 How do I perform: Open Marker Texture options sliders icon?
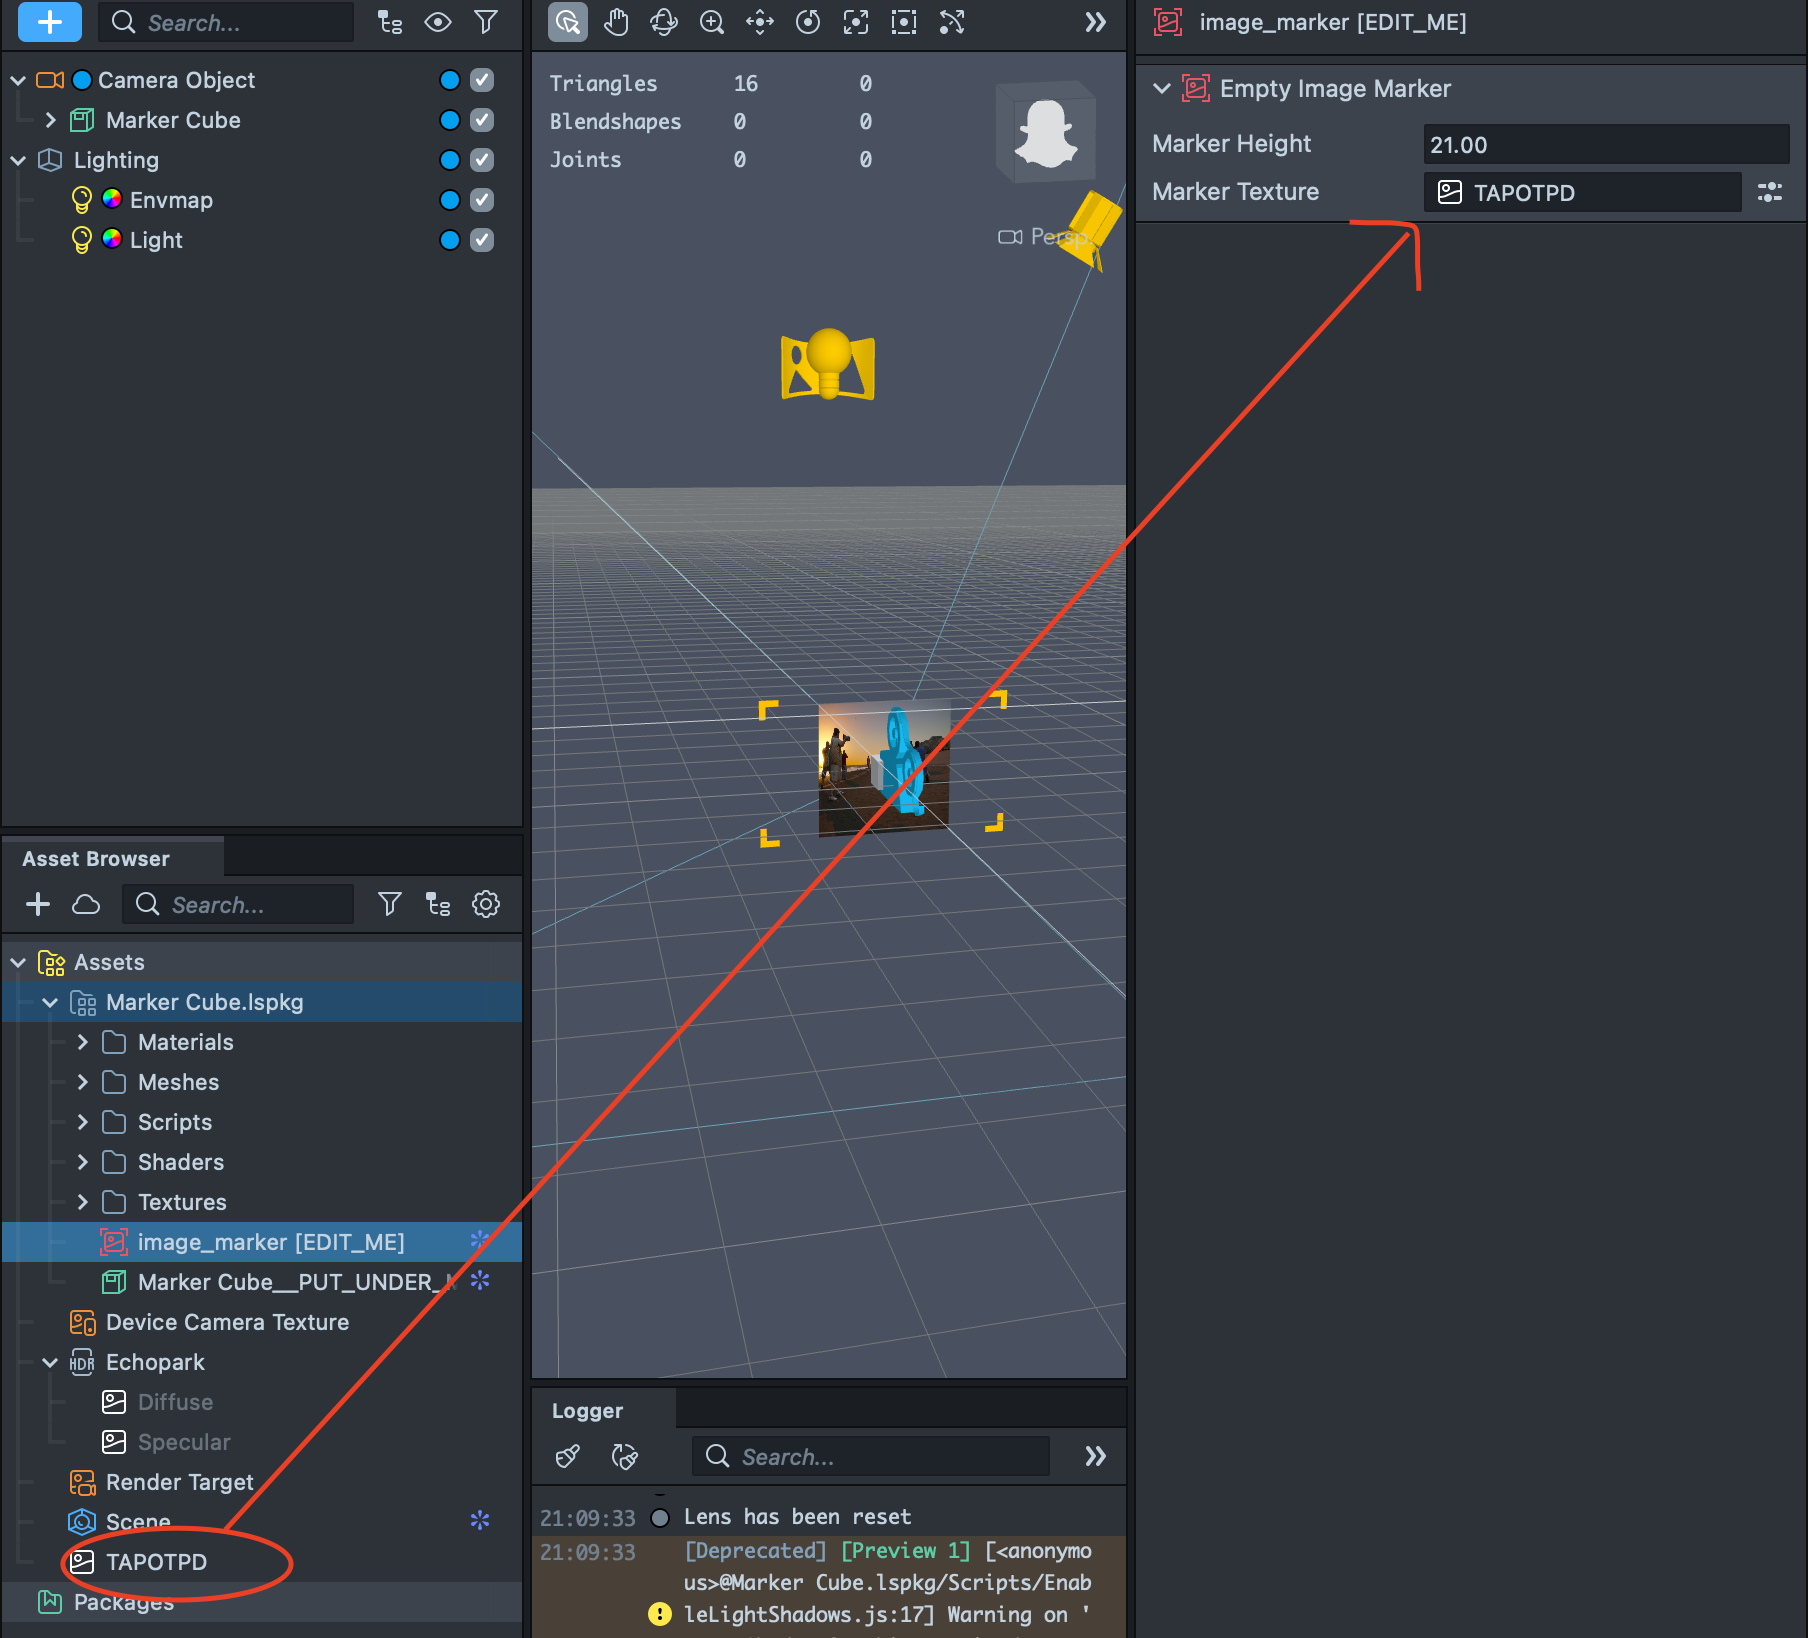pyautogui.click(x=1770, y=192)
